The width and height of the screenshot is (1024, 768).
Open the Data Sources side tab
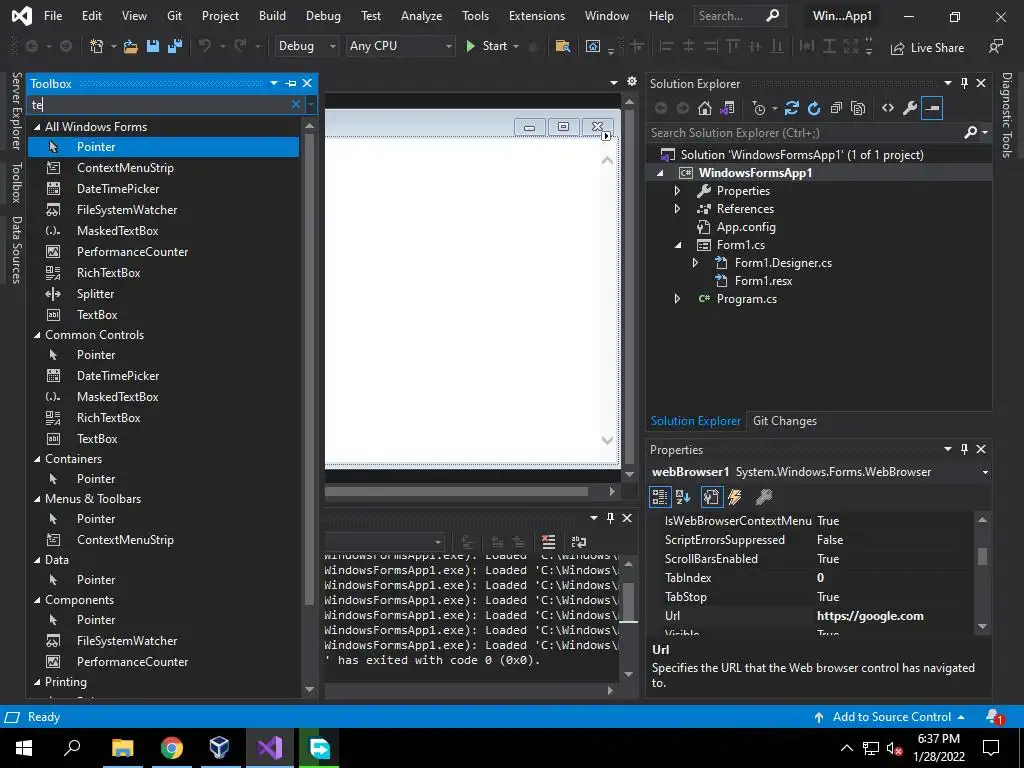coord(17,249)
